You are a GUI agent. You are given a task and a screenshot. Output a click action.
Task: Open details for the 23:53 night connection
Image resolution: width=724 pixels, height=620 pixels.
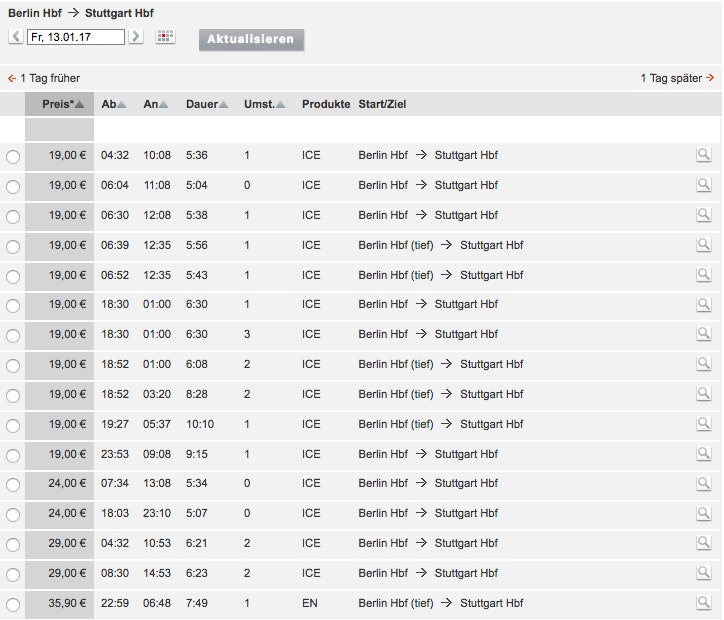[x=704, y=454]
